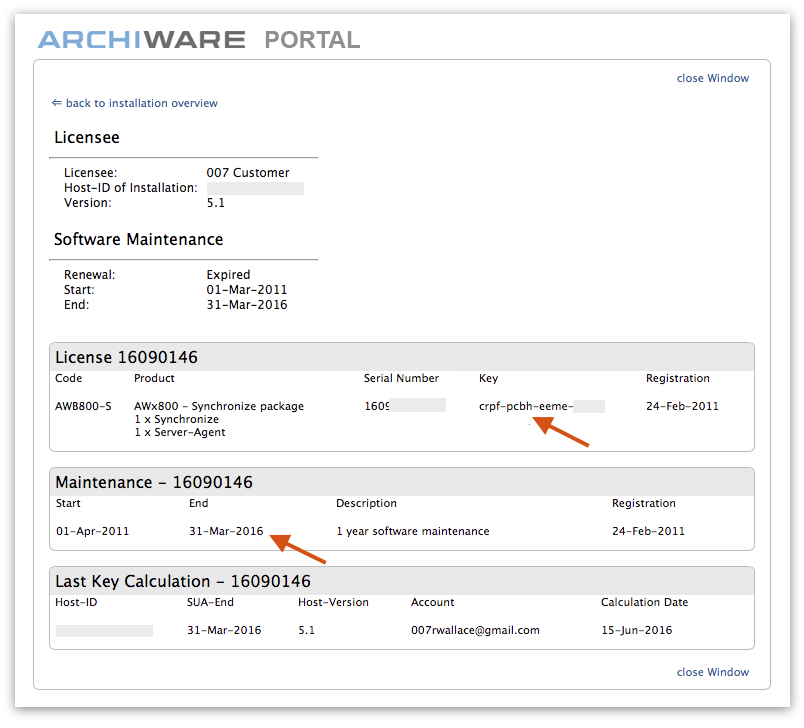804x728 pixels.
Task: Click the redacted Host-ID of Installation value
Action: pyautogui.click(x=255, y=188)
